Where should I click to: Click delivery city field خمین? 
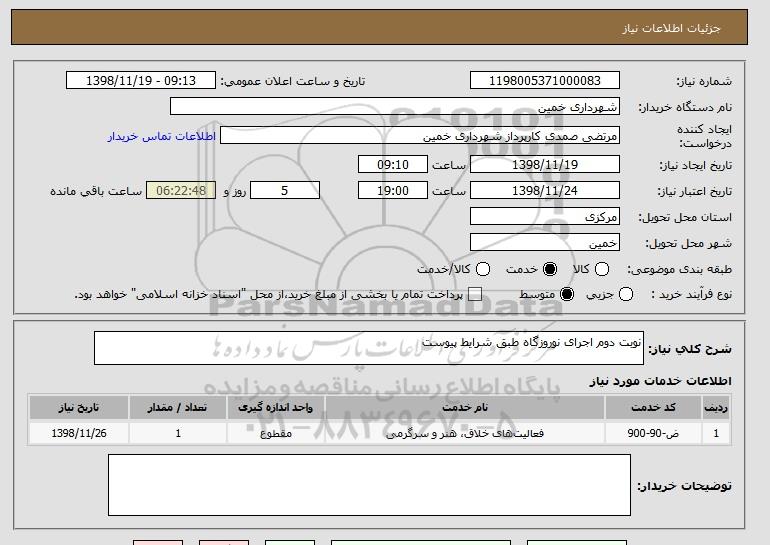point(545,243)
